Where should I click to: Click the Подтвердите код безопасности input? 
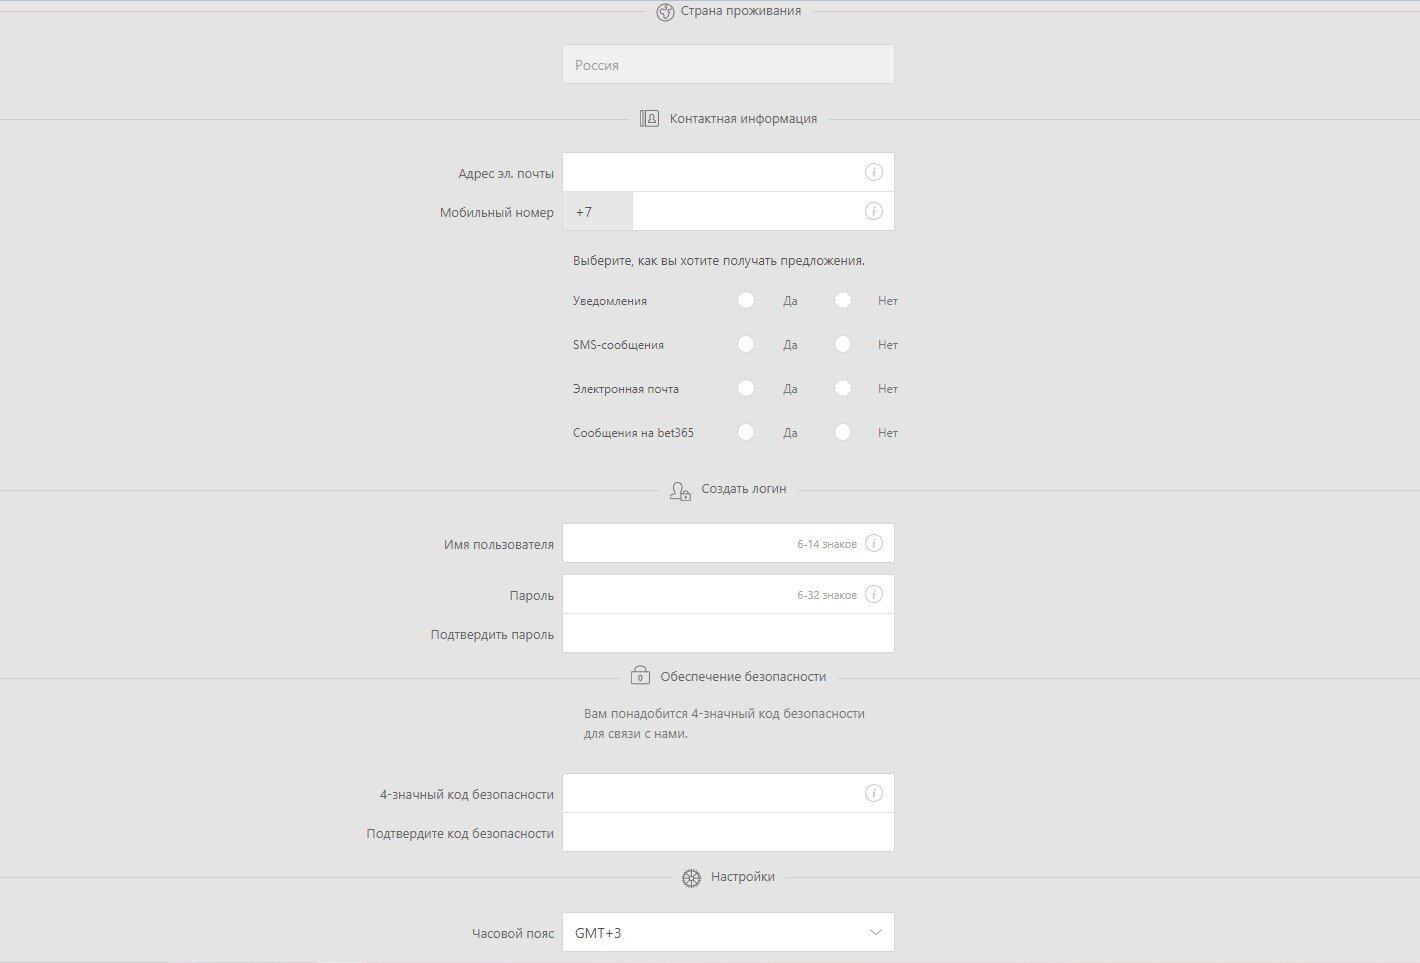(728, 832)
